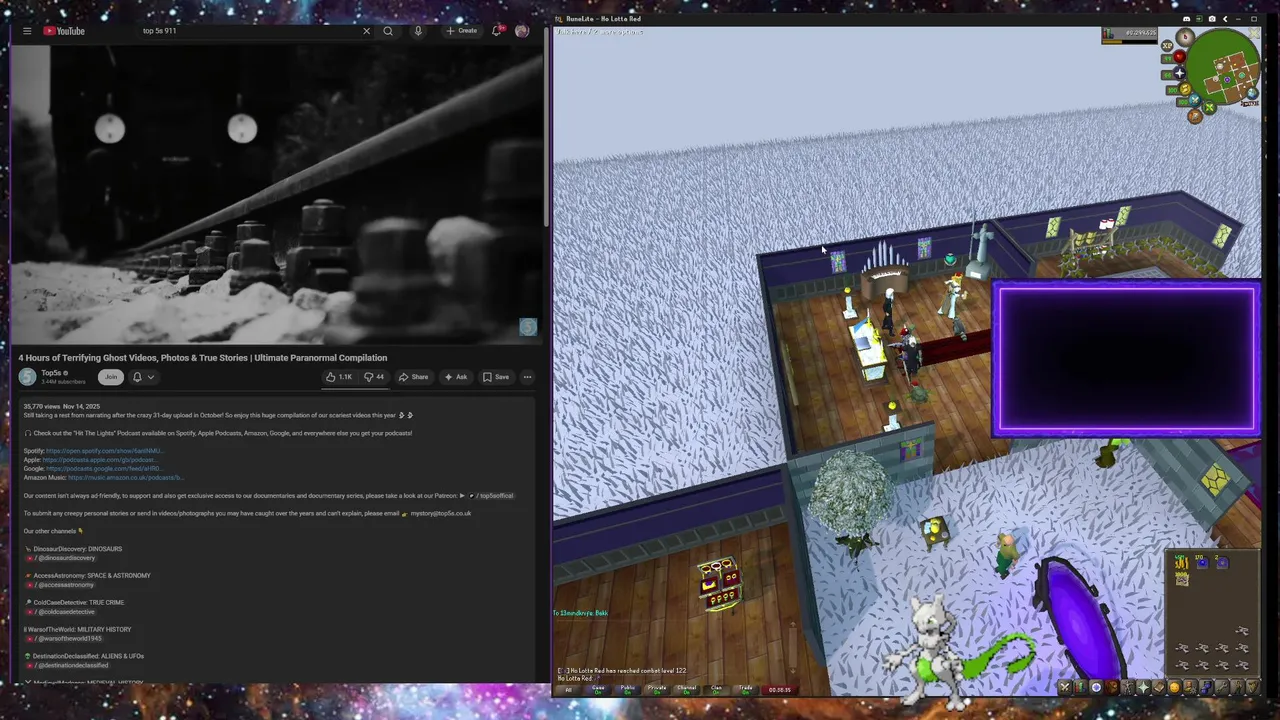Image resolution: width=1280 pixels, height=720 pixels.
Task: Go to YouTube home via logo
Action: pyautogui.click(x=64, y=31)
